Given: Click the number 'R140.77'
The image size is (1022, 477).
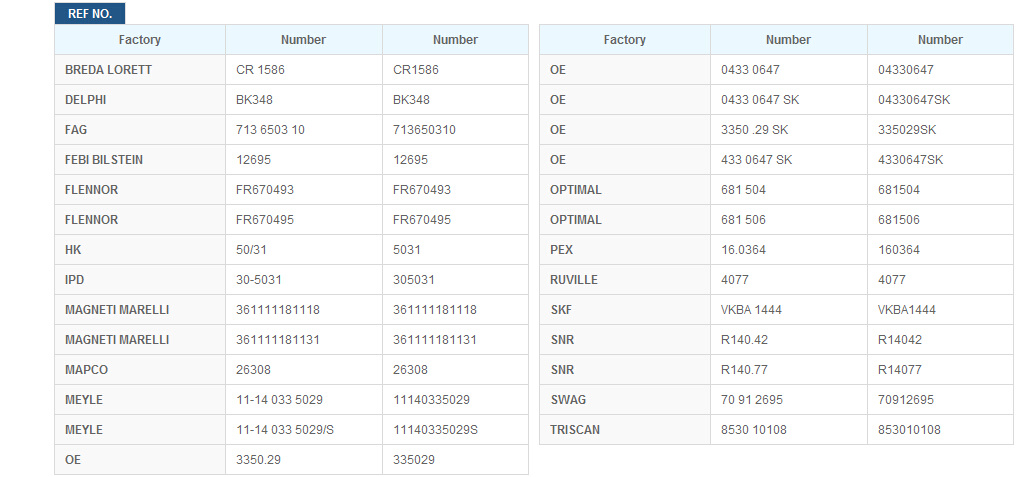Looking at the screenshot, I should (744, 369).
